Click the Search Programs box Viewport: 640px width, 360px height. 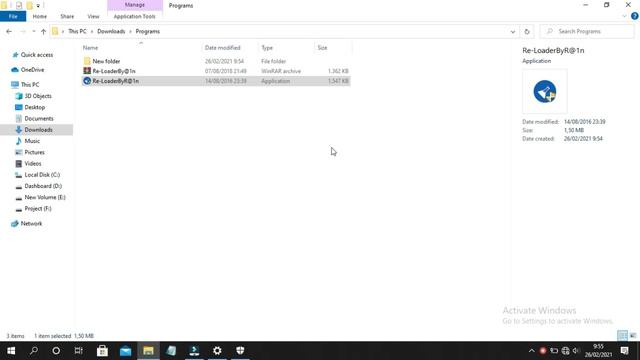[587, 31]
